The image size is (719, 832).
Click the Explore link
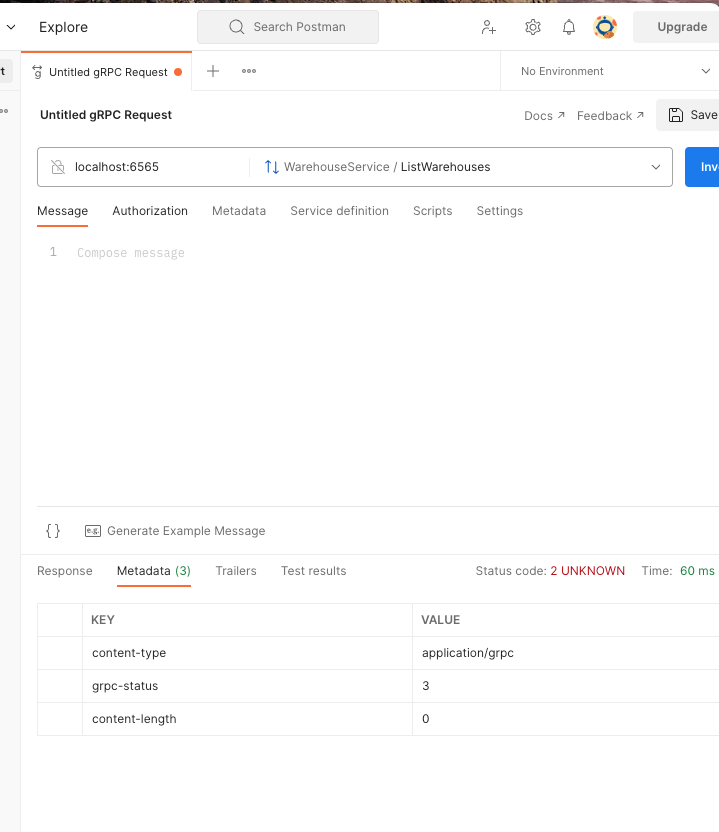[x=63, y=27]
